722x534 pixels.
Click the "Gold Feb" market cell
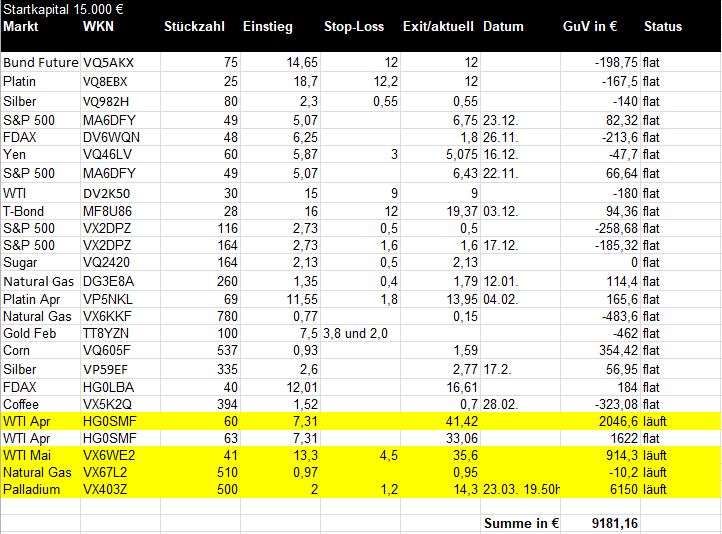pyautogui.click(x=30, y=333)
